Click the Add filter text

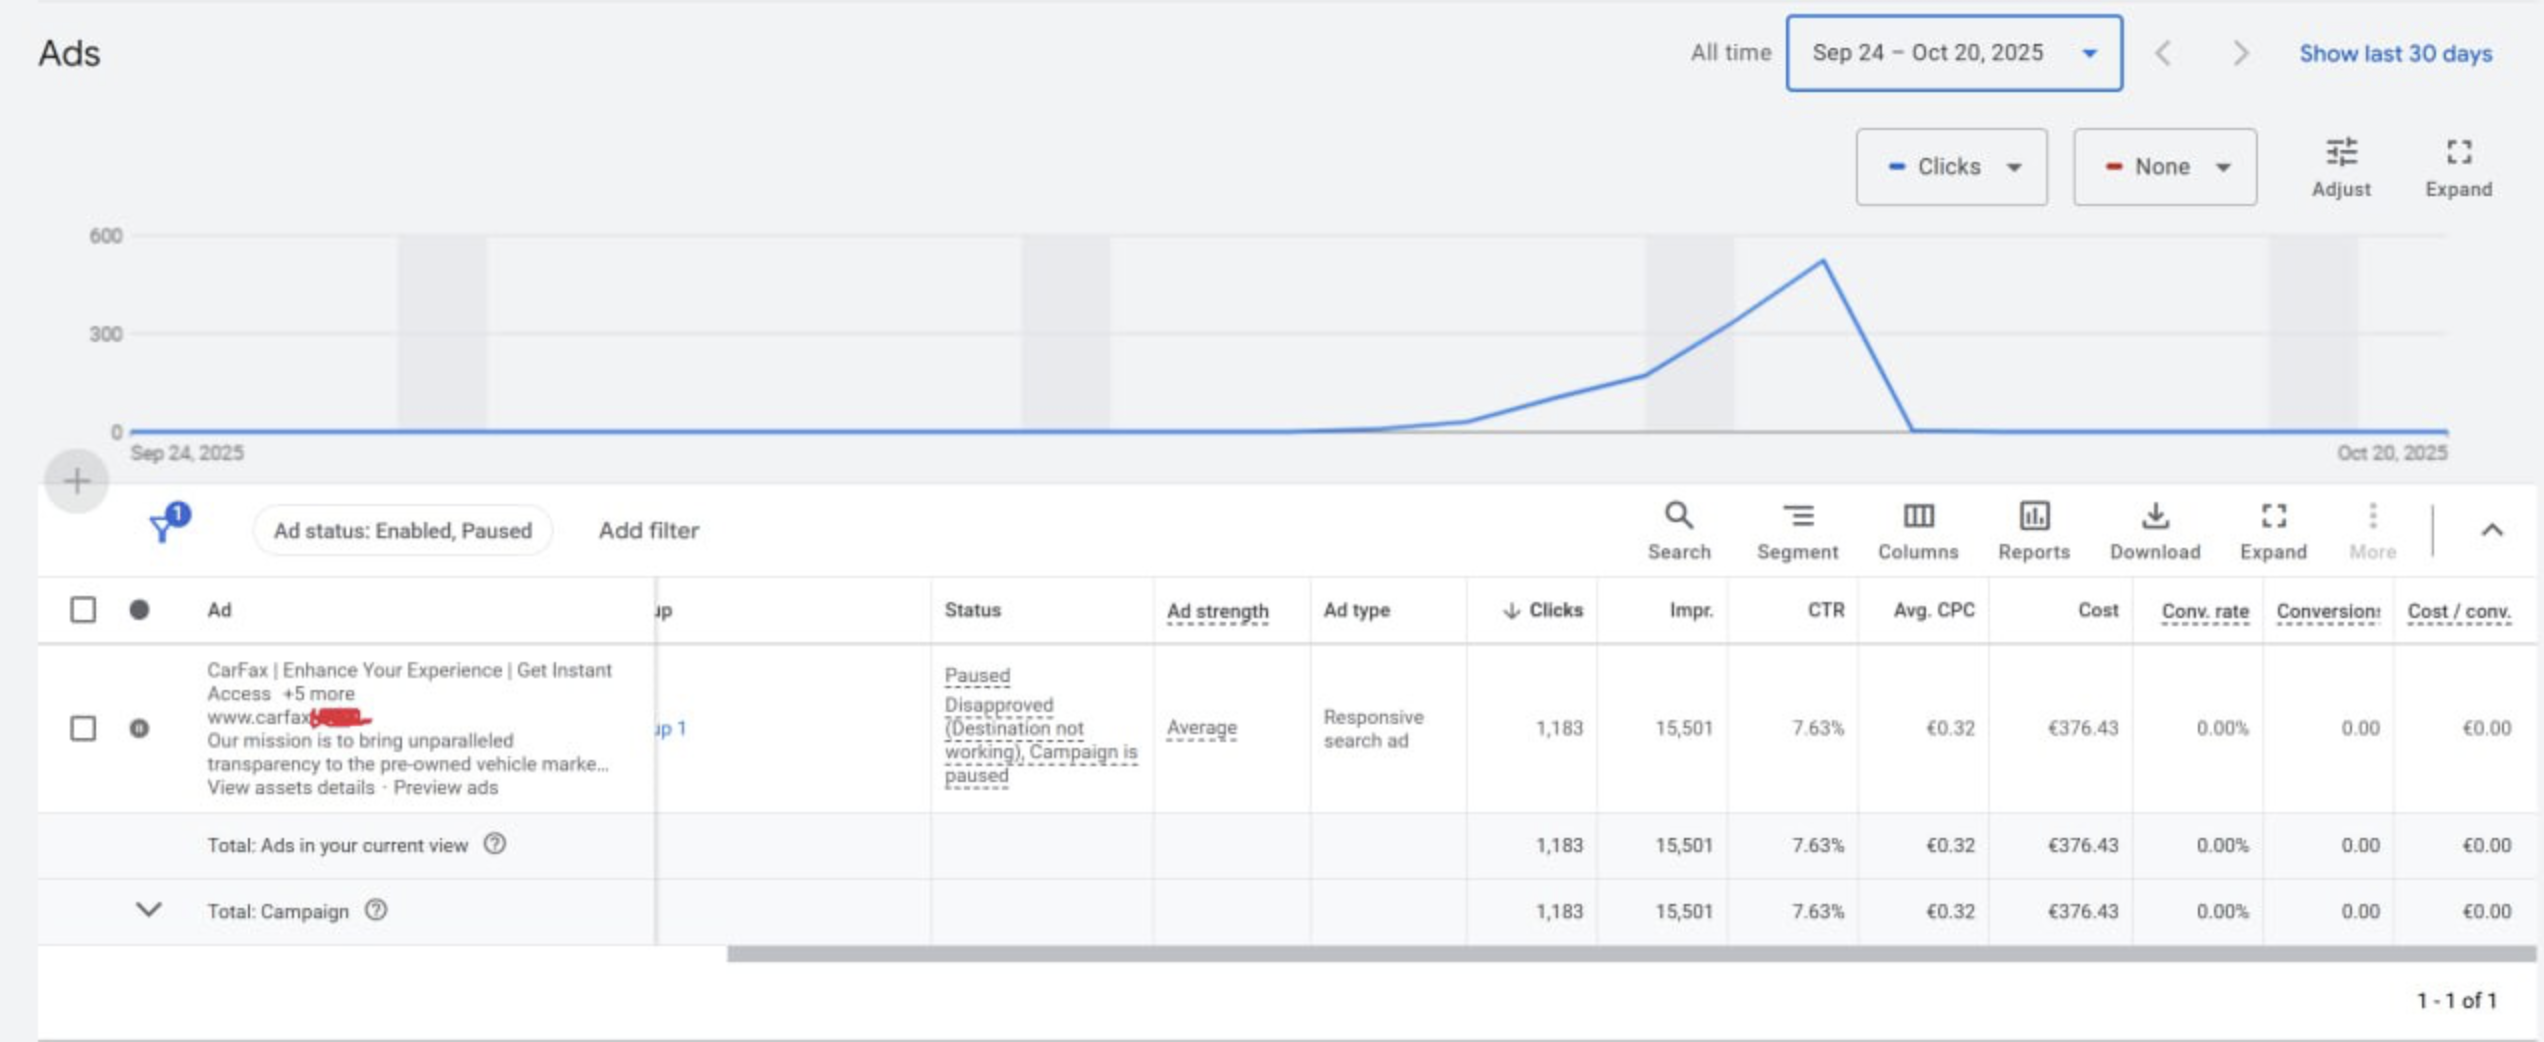pyautogui.click(x=648, y=530)
